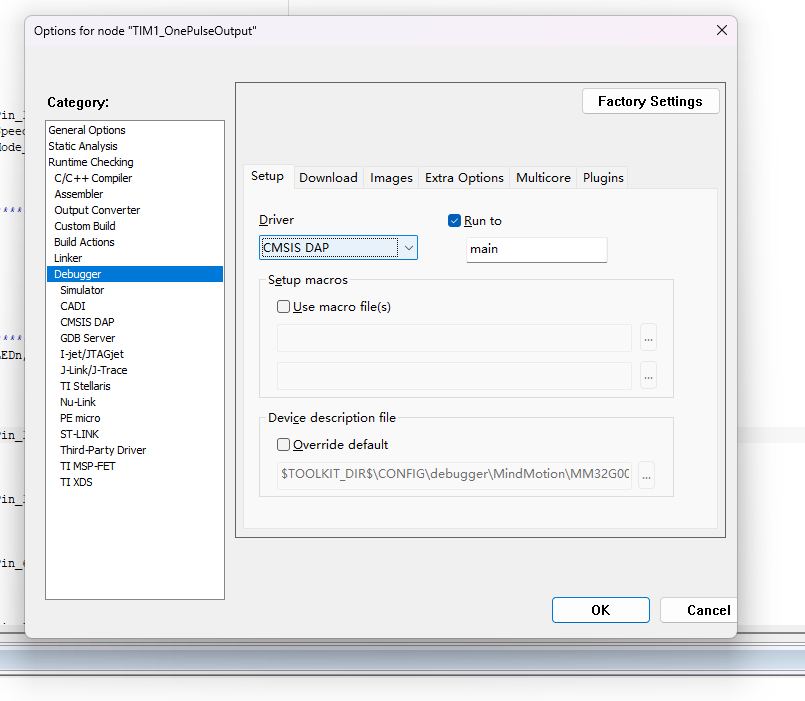
Task: Select C/C++ Compiler category
Action: pos(93,178)
